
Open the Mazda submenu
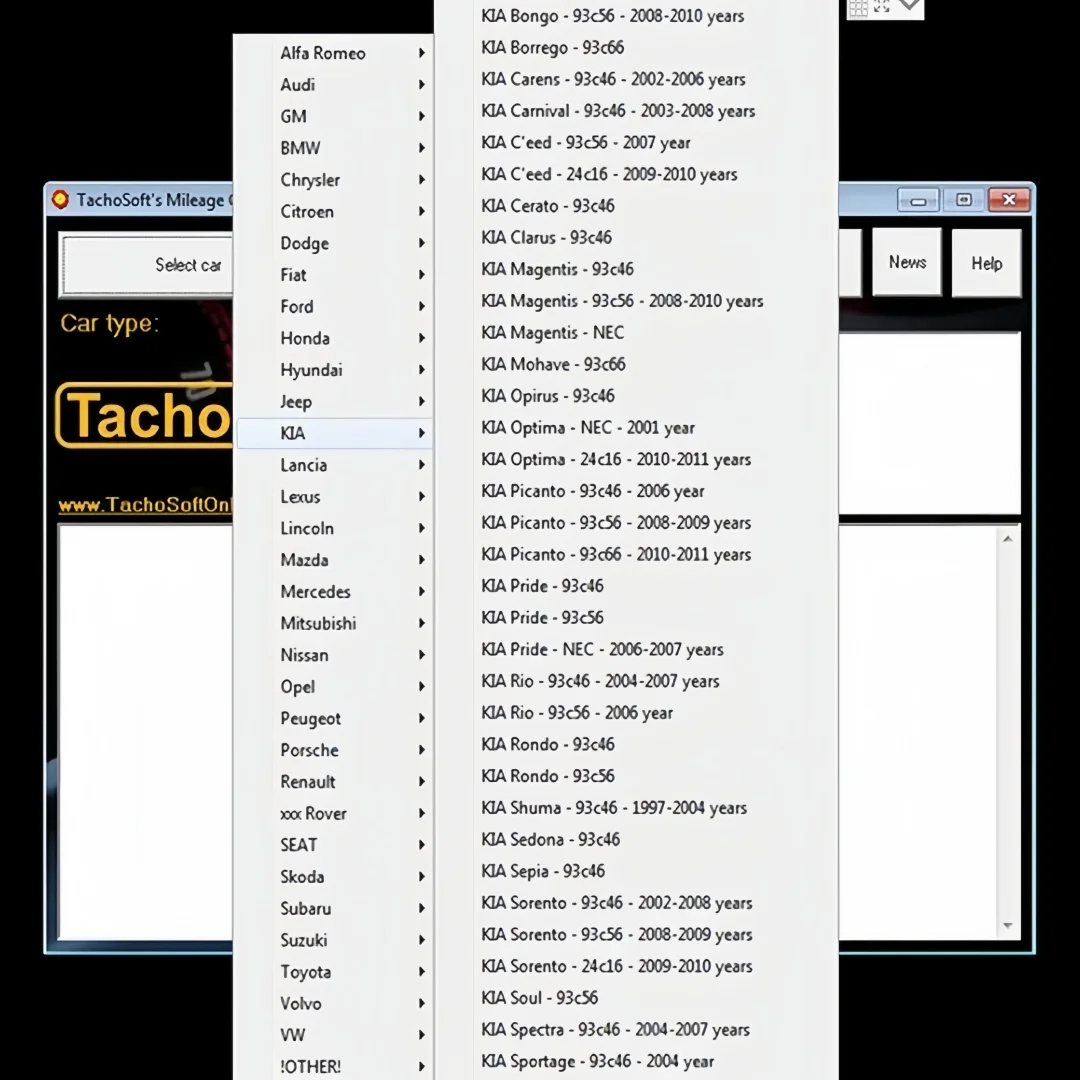334,560
